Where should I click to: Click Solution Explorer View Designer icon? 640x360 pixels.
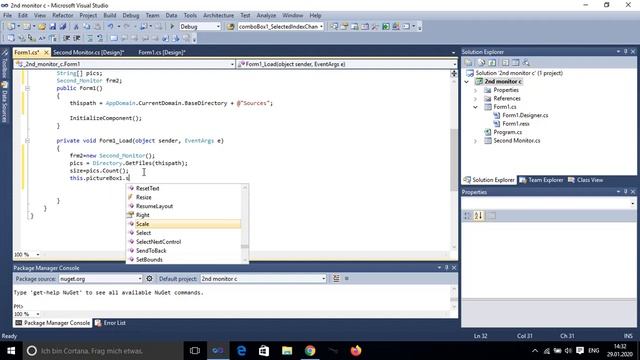[x=516, y=62]
